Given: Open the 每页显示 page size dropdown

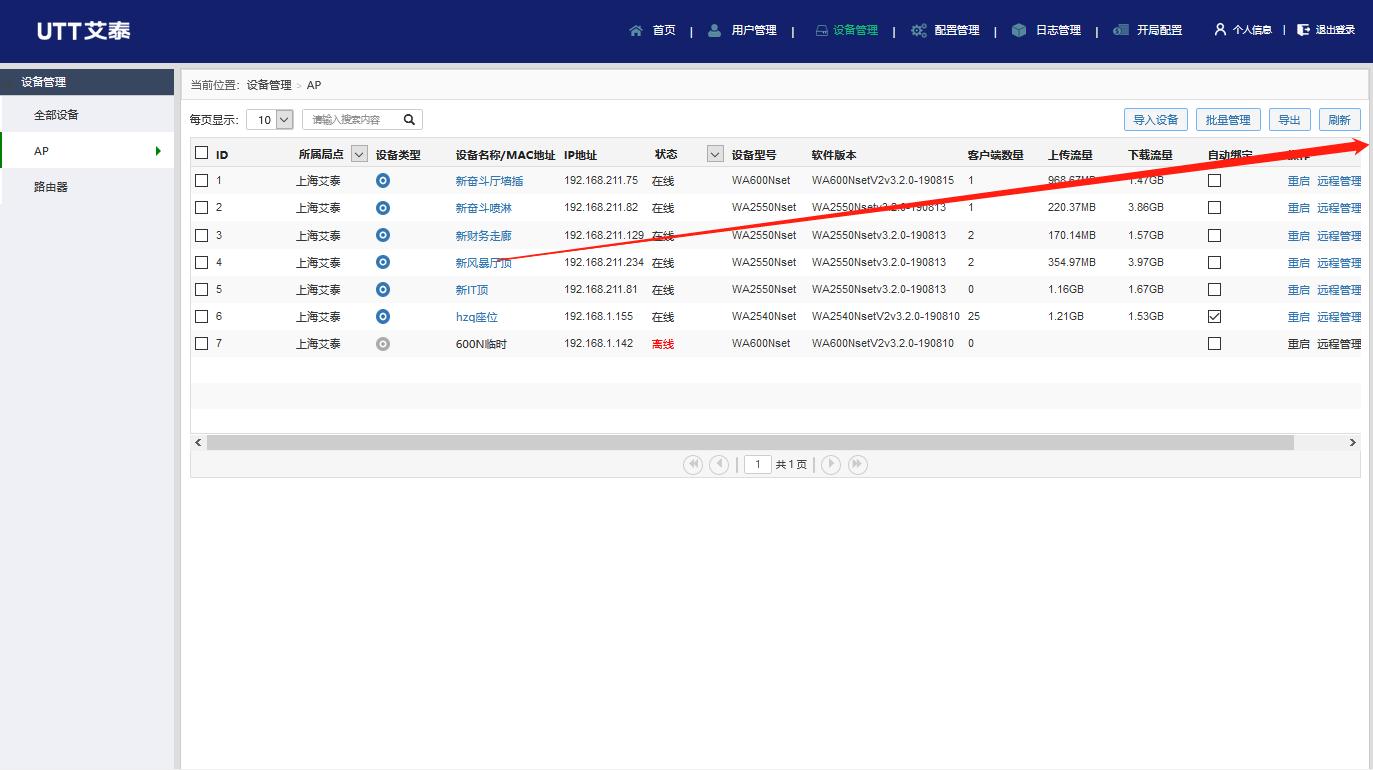Looking at the screenshot, I should tap(270, 119).
